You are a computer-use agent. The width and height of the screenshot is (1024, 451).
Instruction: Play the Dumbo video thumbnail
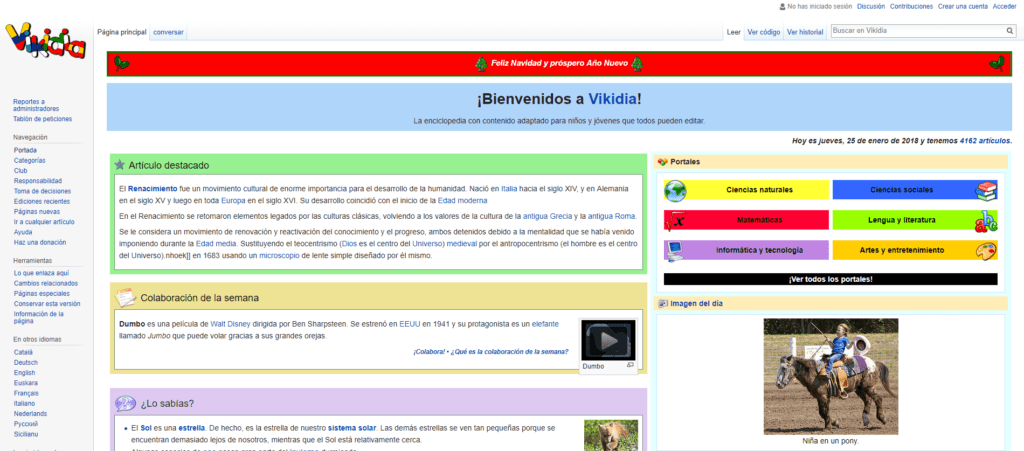pos(608,340)
